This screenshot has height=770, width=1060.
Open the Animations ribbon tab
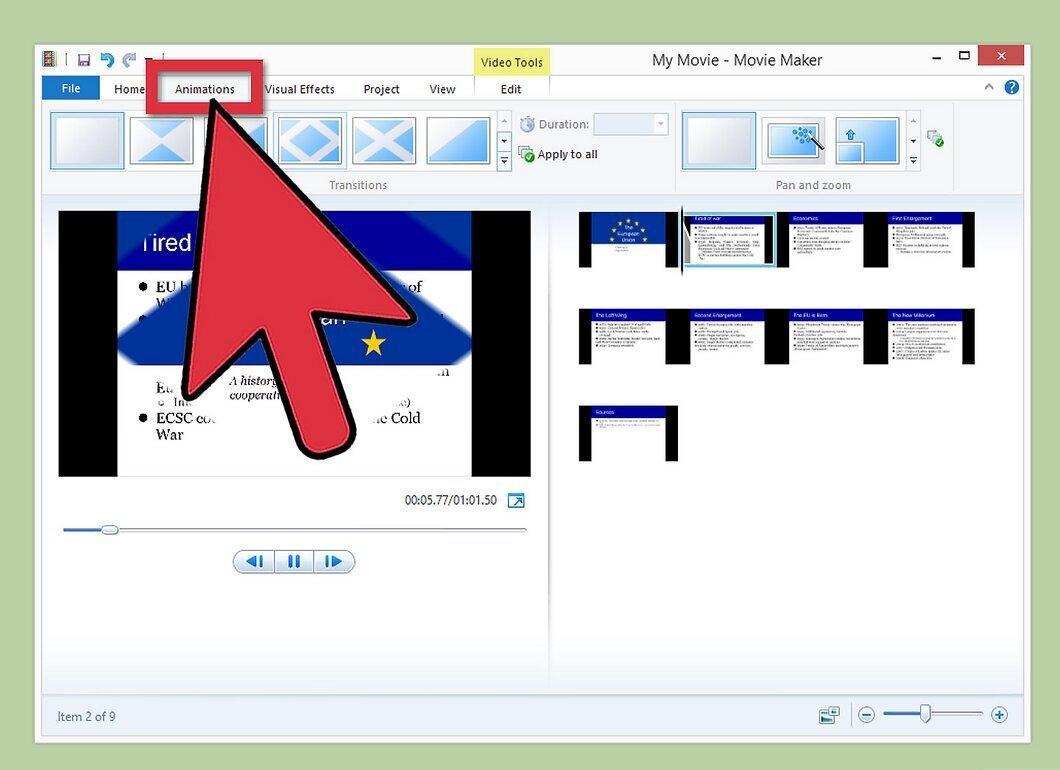[x=204, y=89]
